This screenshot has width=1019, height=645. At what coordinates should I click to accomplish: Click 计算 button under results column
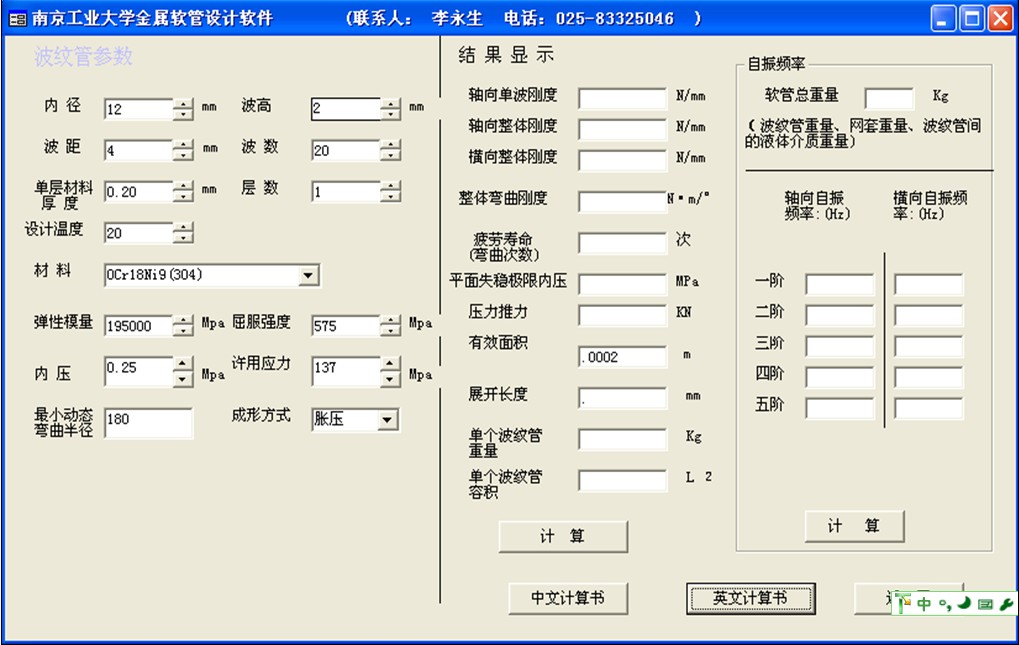pos(563,537)
